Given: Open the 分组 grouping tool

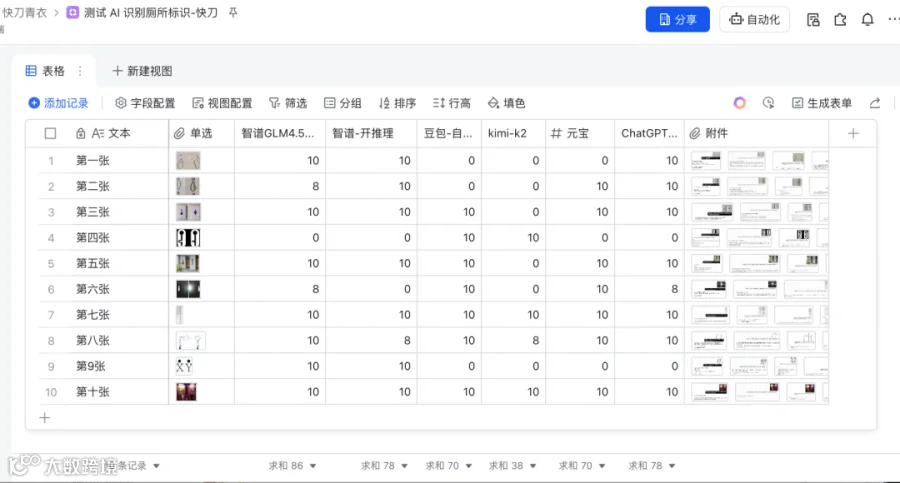Looking at the screenshot, I should (x=343, y=103).
